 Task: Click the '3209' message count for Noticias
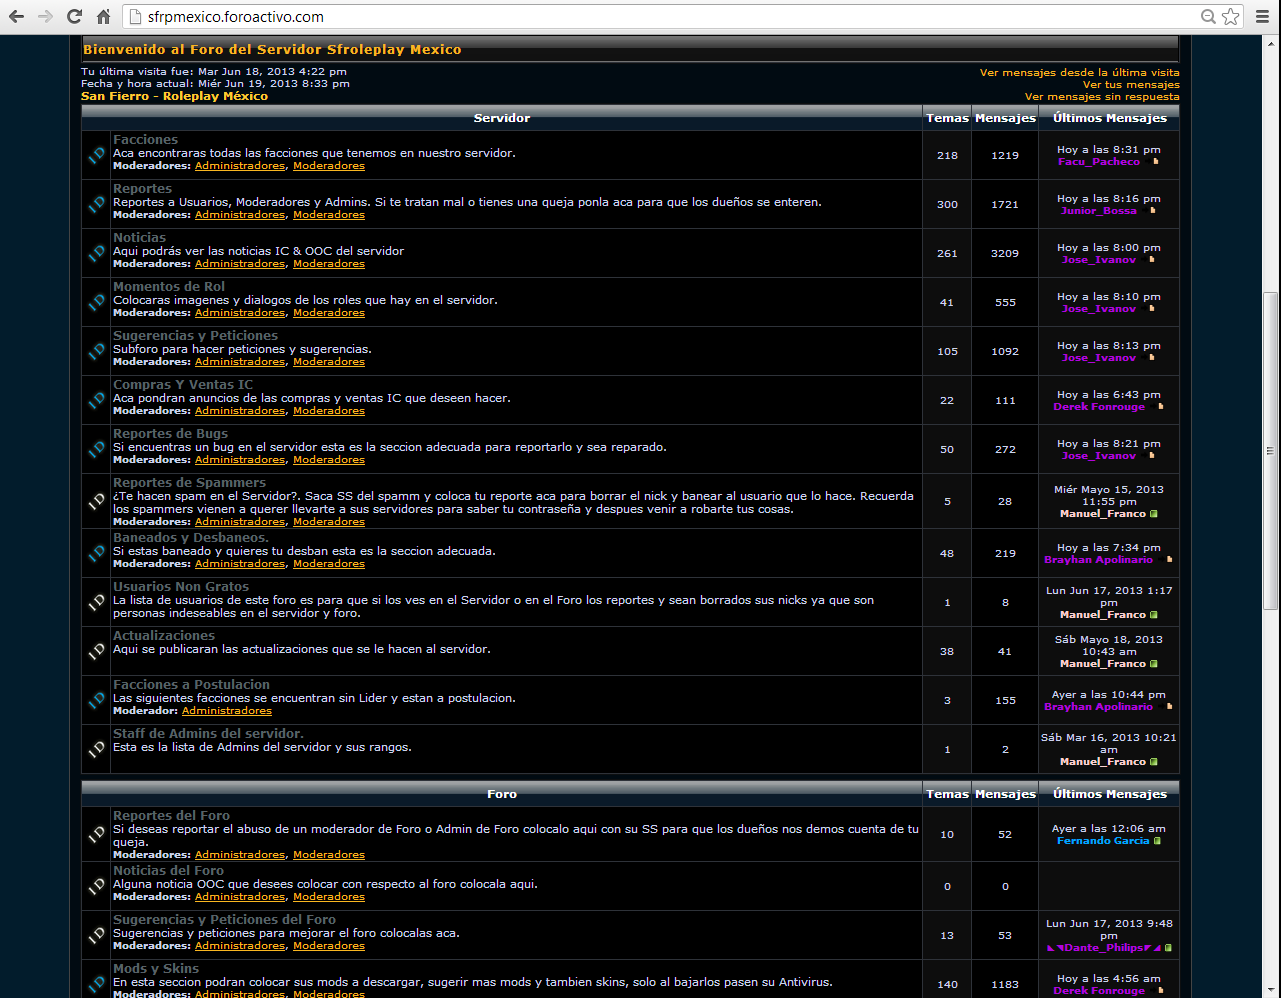(1005, 254)
